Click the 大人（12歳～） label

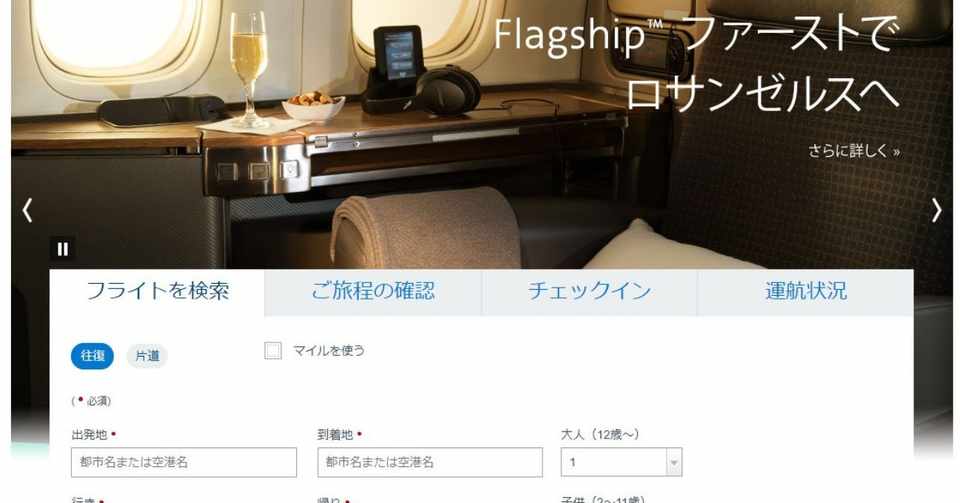click(x=600, y=434)
